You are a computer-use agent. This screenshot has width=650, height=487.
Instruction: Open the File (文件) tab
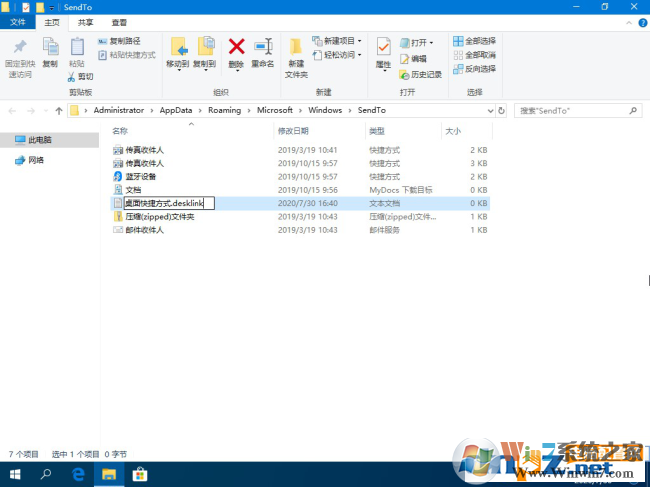coord(17,22)
